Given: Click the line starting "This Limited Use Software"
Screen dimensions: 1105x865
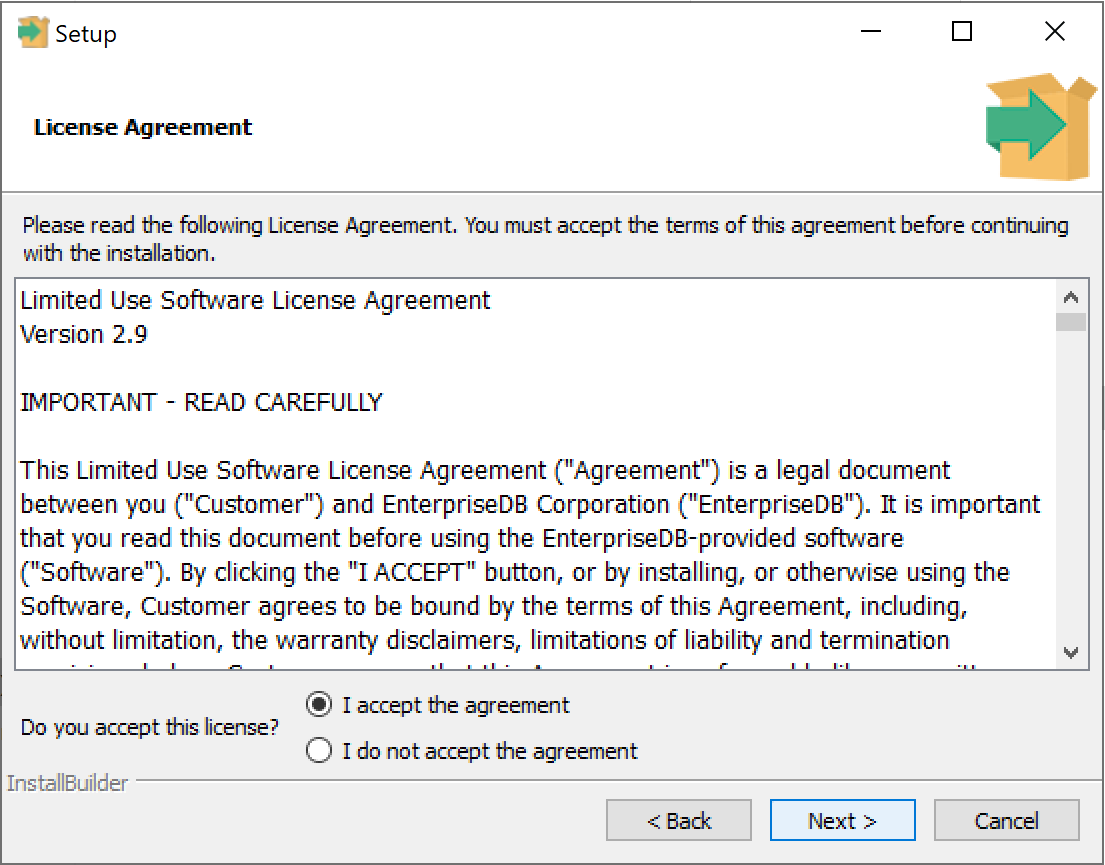Looking at the screenshot, I should 486,470.
